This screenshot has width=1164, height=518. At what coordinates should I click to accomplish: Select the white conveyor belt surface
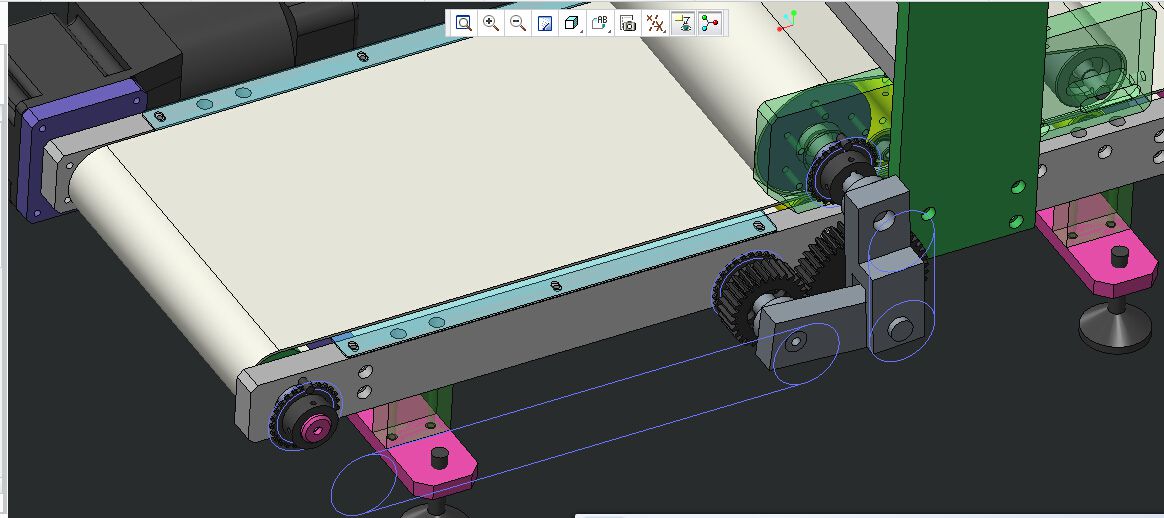click(420, 200)
